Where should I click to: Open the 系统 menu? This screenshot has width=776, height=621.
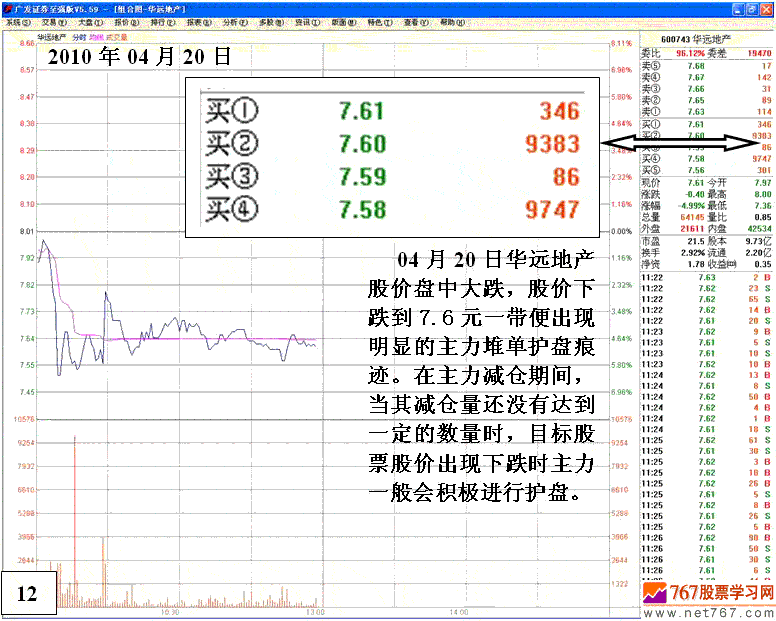(17, 21)
